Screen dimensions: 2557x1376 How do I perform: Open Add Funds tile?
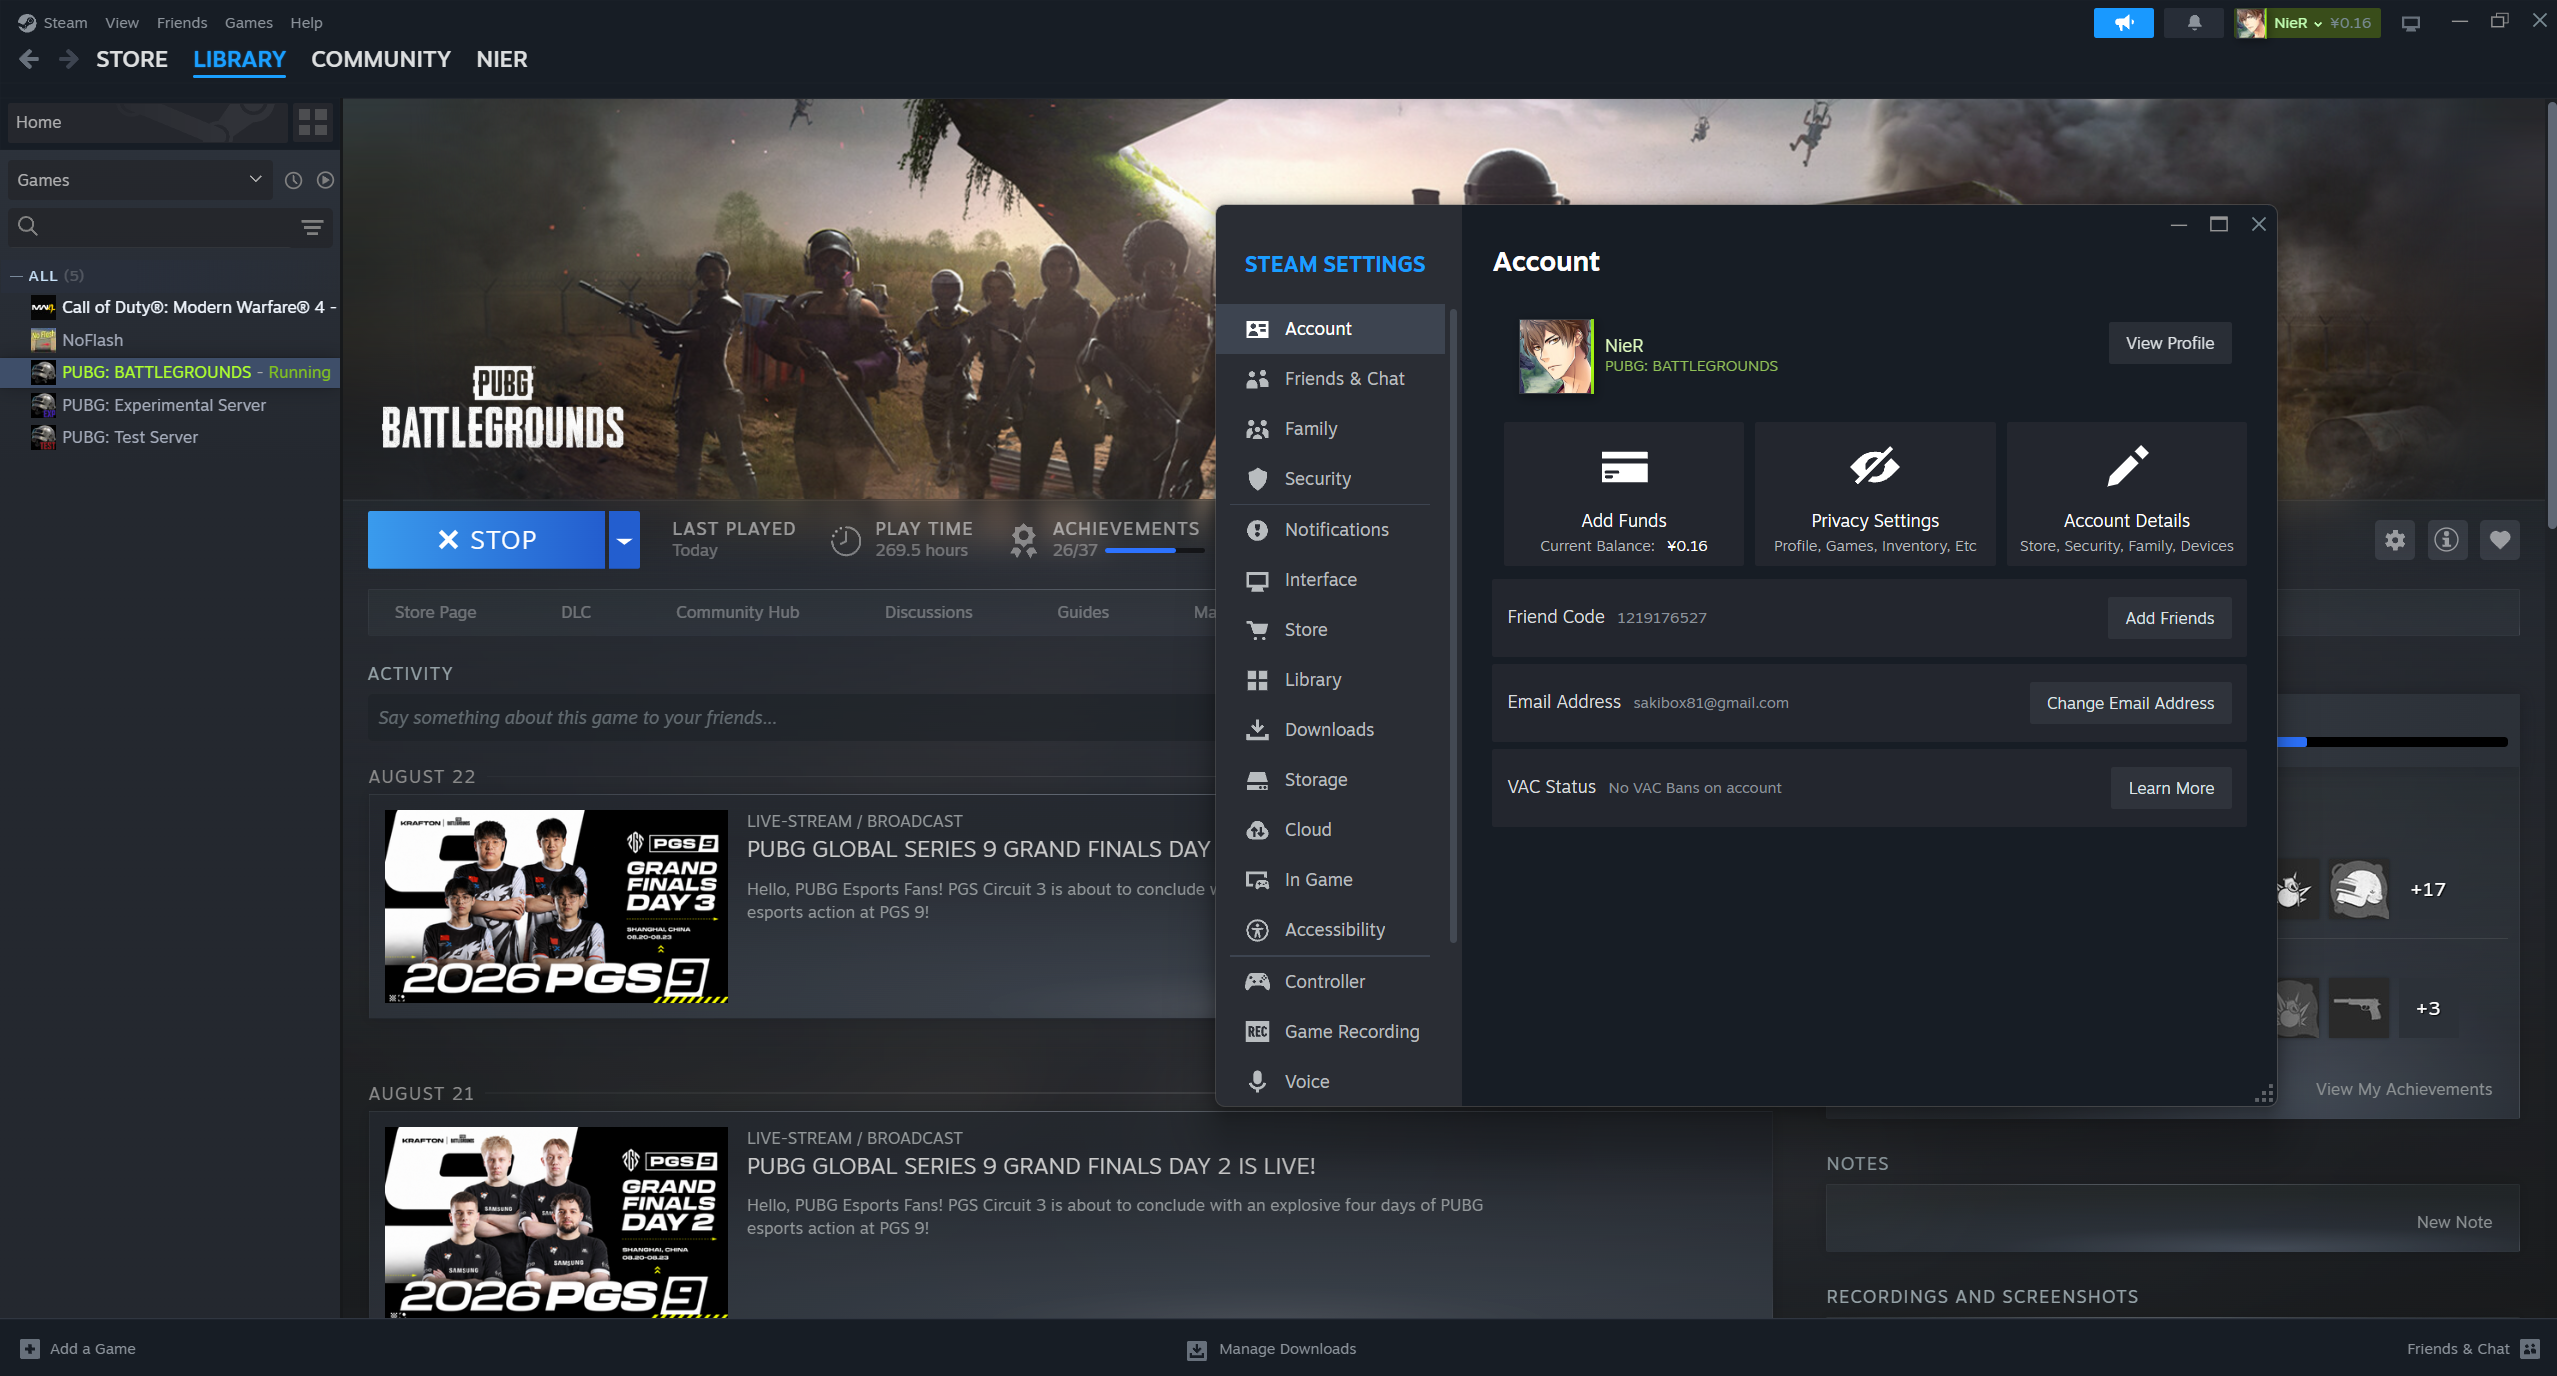click(1624, 494)
